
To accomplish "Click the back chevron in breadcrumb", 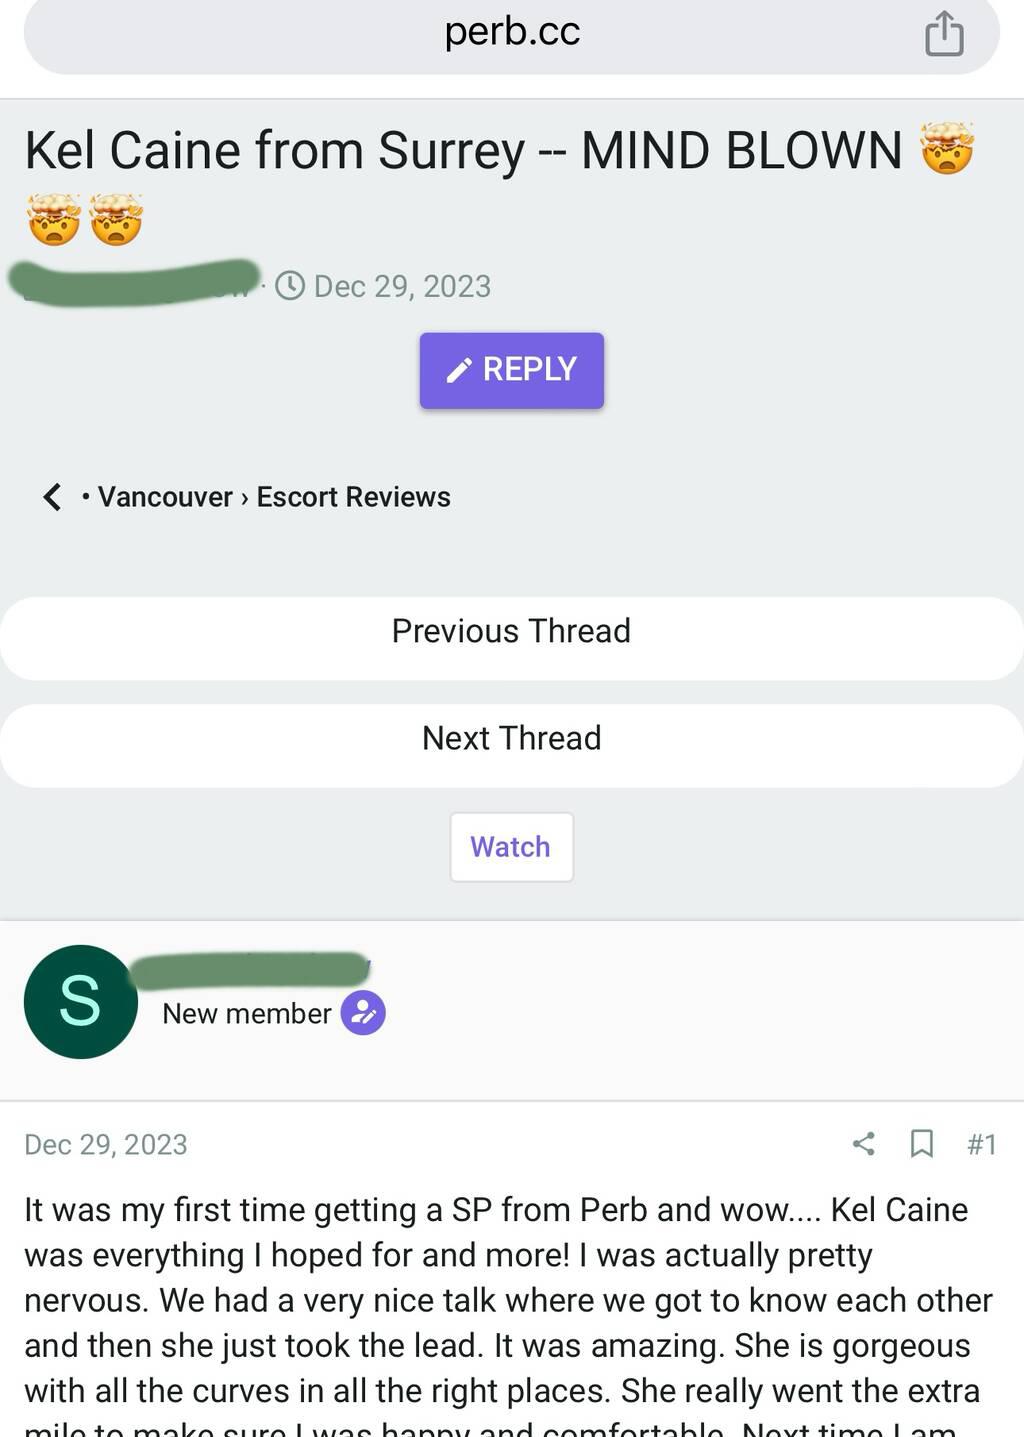I will (52, 497).
